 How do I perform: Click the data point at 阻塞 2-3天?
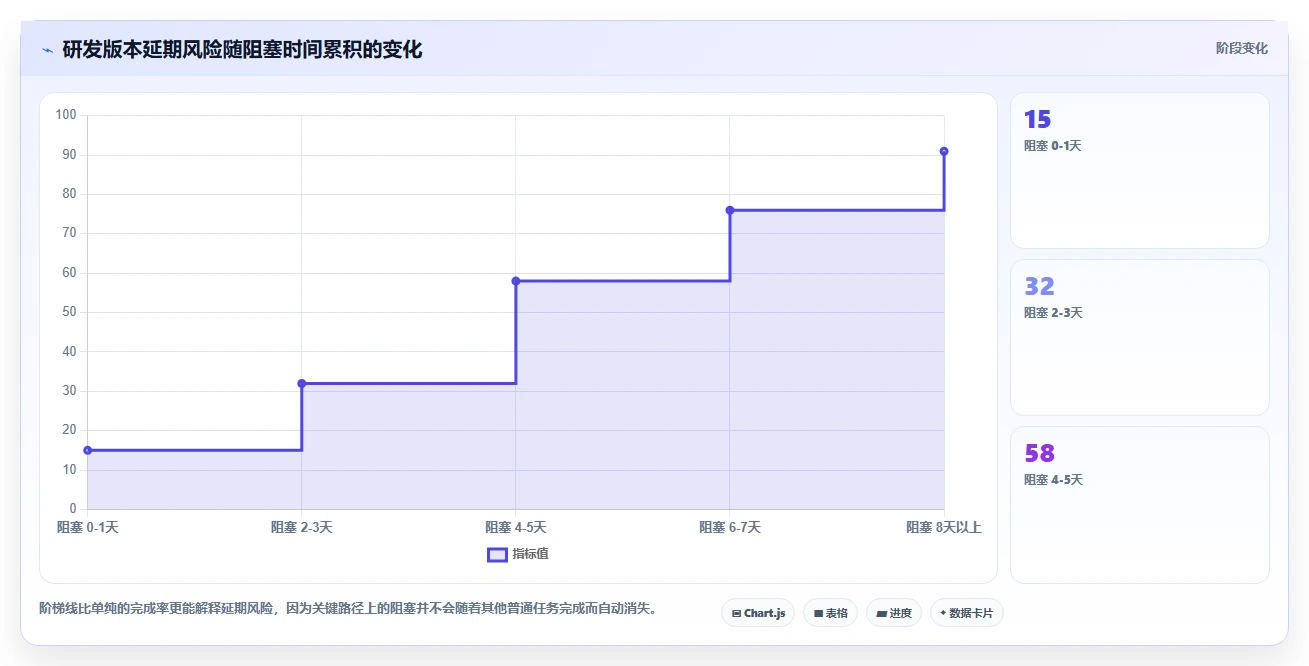click(302, 383)
